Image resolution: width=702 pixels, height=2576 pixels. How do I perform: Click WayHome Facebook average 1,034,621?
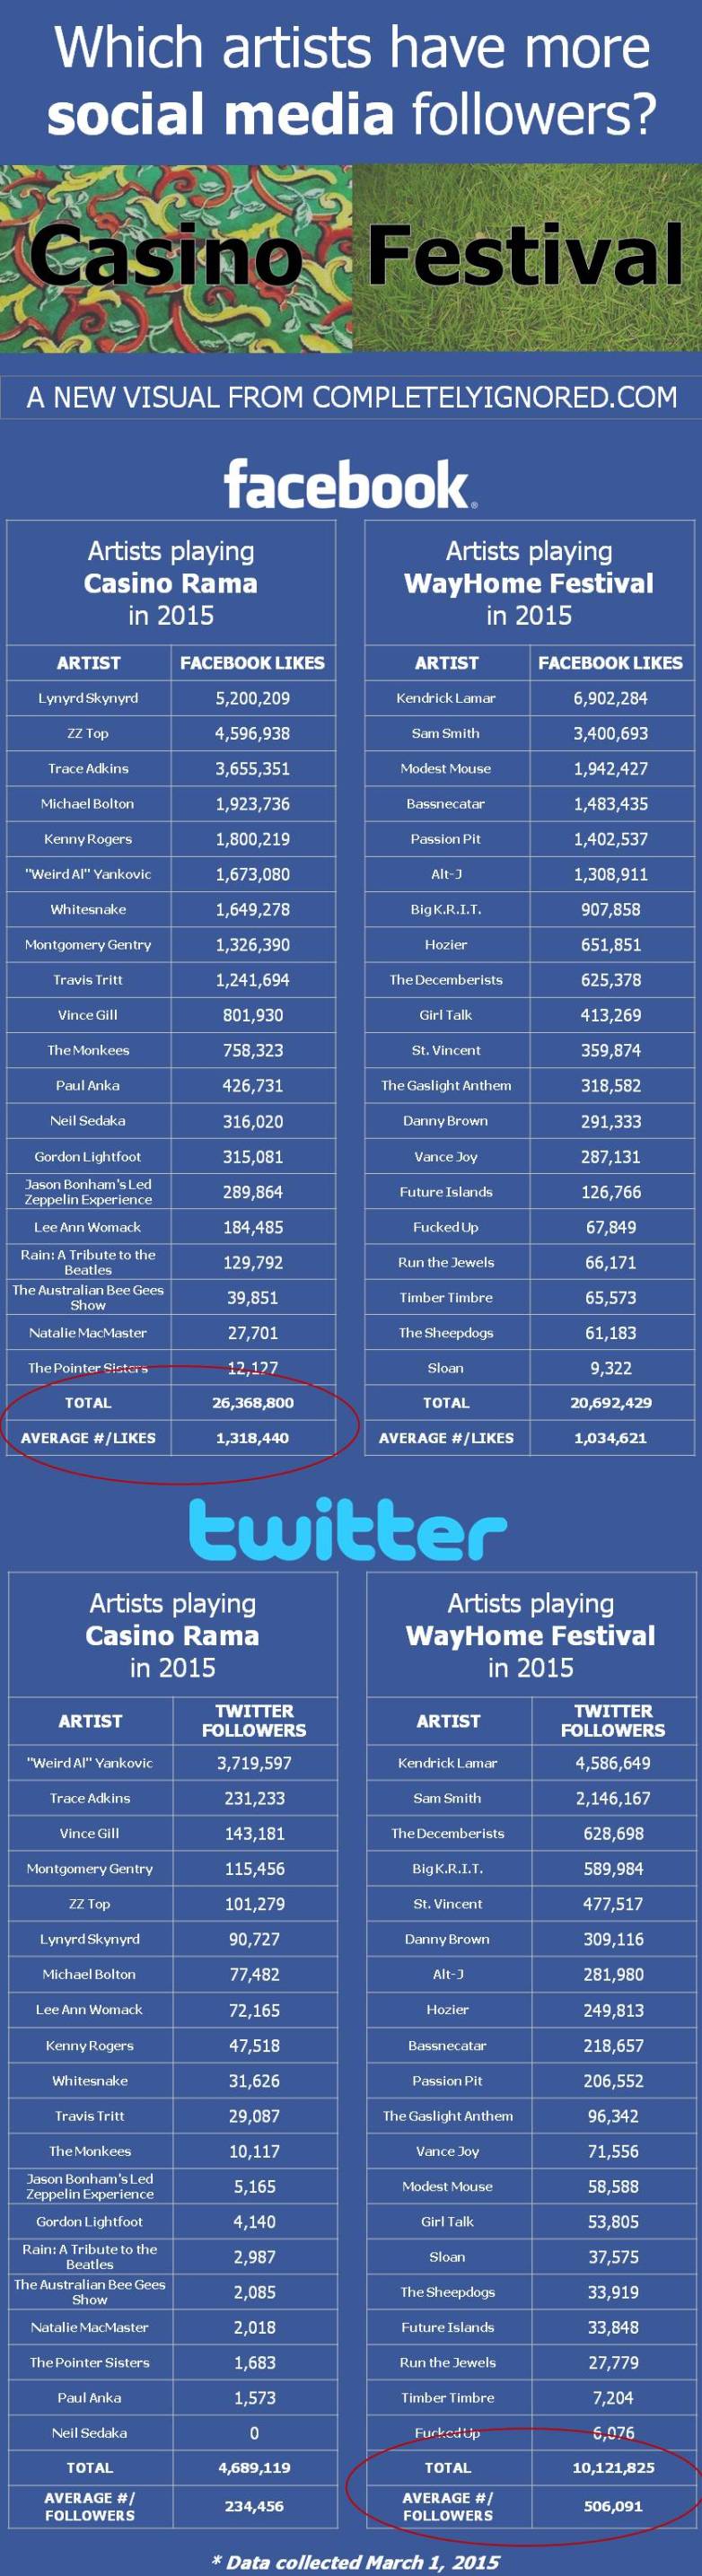(x=611, y=1438)
